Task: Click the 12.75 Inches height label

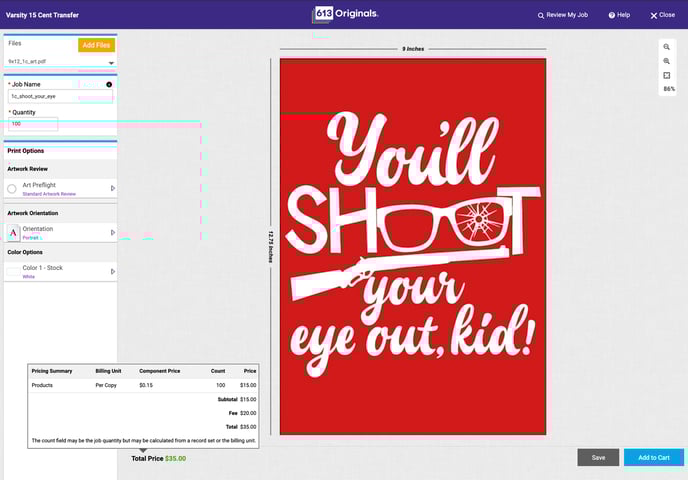Action: tap(271, 247)
